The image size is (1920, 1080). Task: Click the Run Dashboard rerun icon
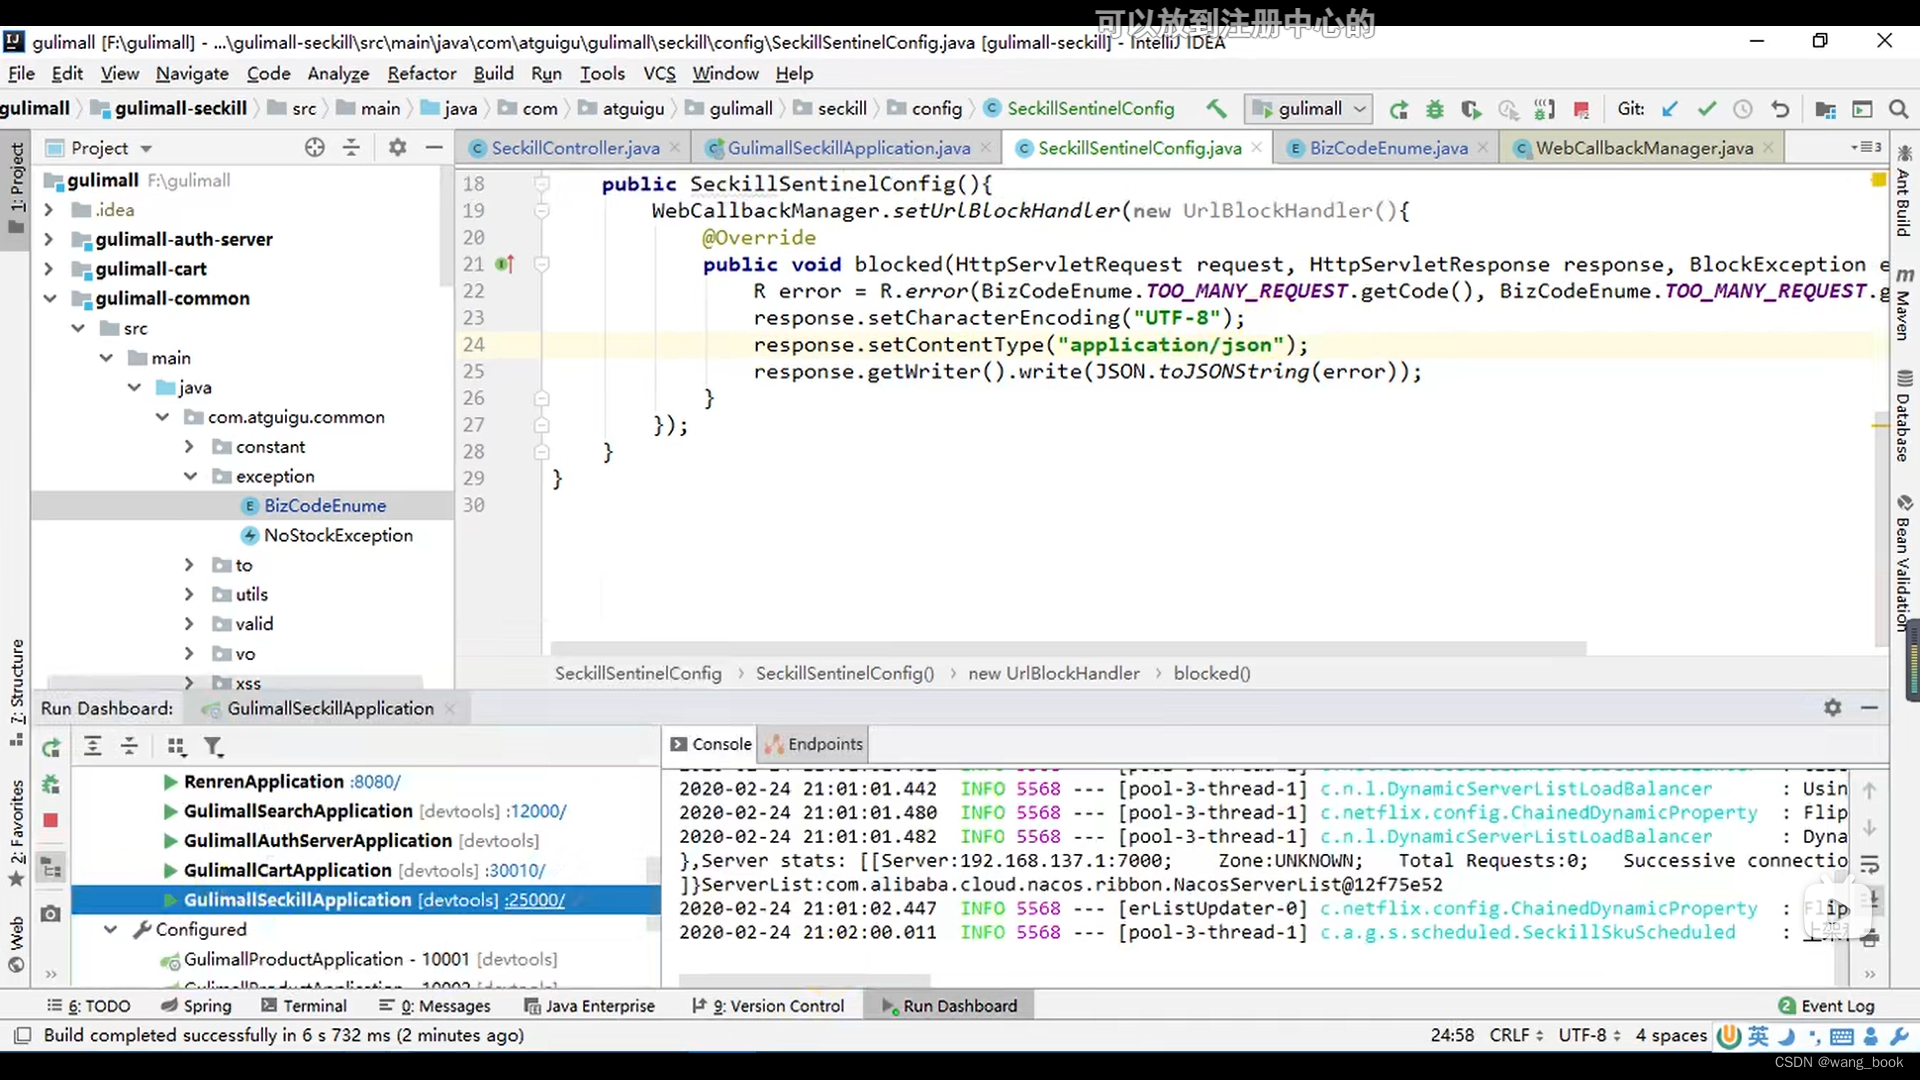point(51,747)
